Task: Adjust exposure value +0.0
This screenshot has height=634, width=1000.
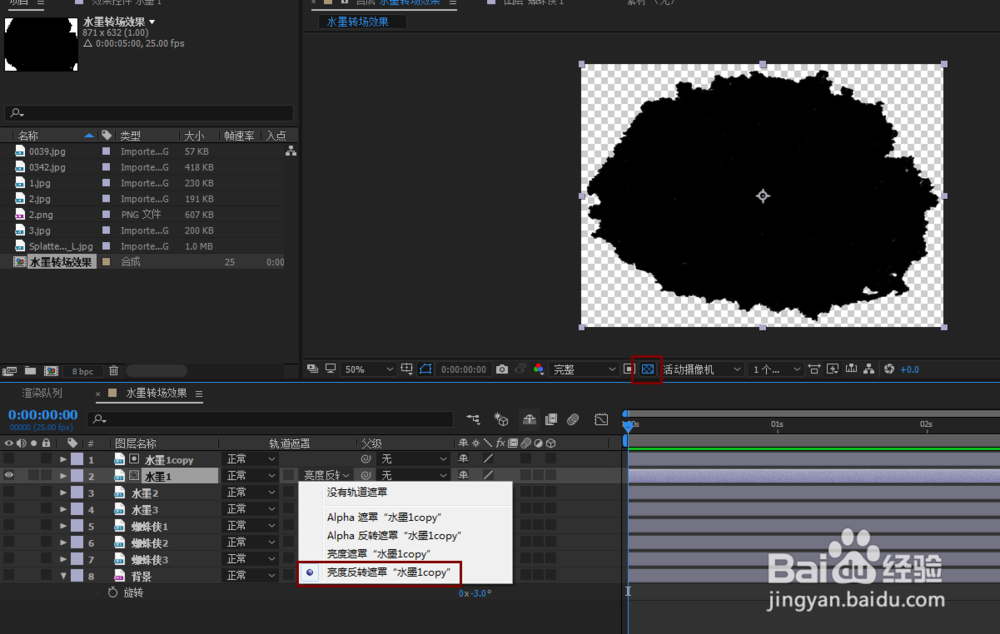Action: [x=909, y=369]
